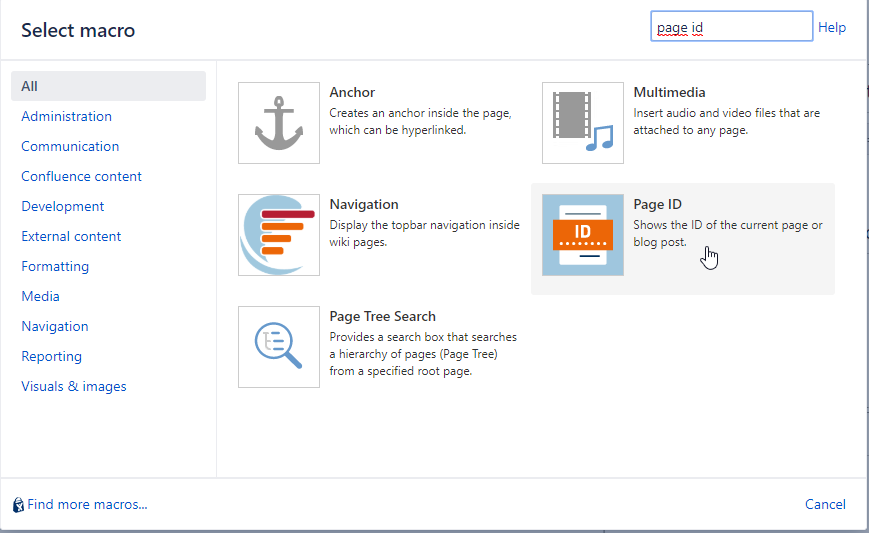This screenshot has height=533, width=869.
Task: Select the Multimedia film strip icon
Action: (x=582, y=123)
